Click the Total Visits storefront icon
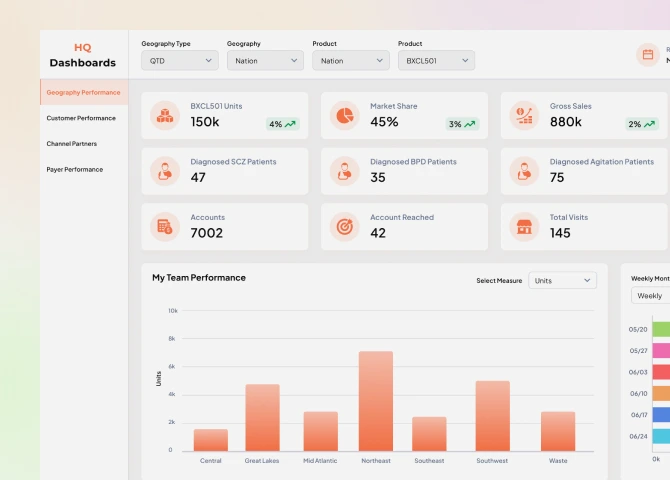The width and height of the screenshot is (670, 480). pos(524,227)
